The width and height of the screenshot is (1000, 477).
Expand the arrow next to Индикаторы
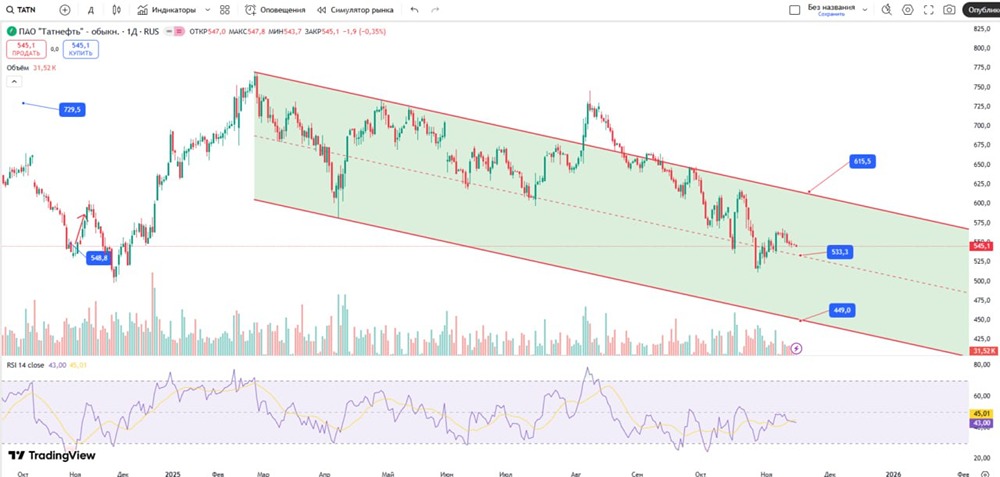[x=207, y=10]
